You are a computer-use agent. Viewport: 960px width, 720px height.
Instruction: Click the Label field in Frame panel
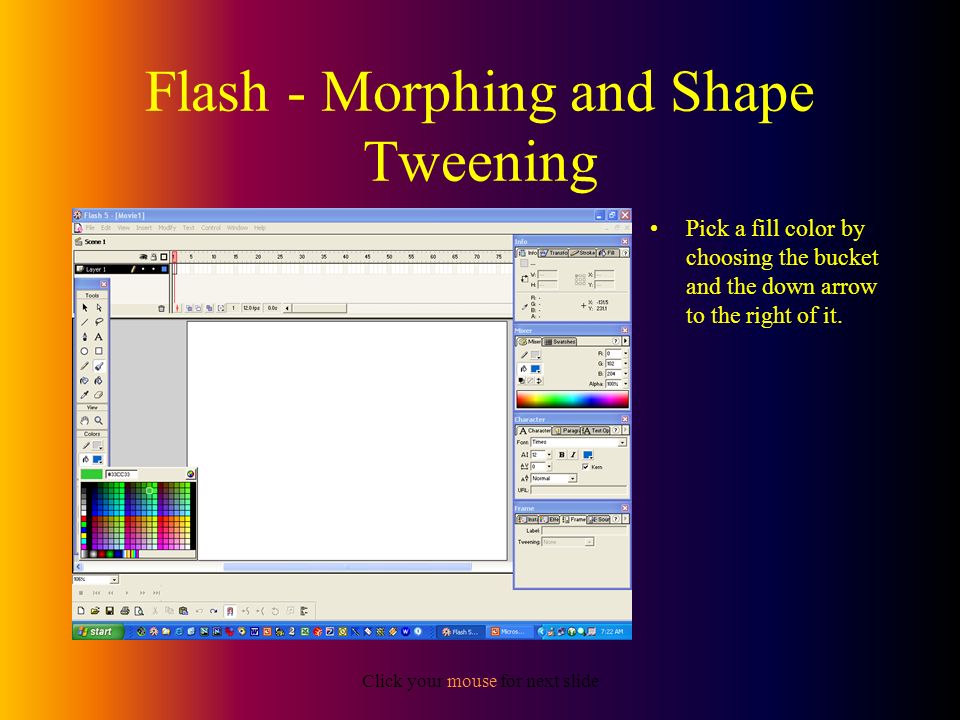(x=584, y=530)
